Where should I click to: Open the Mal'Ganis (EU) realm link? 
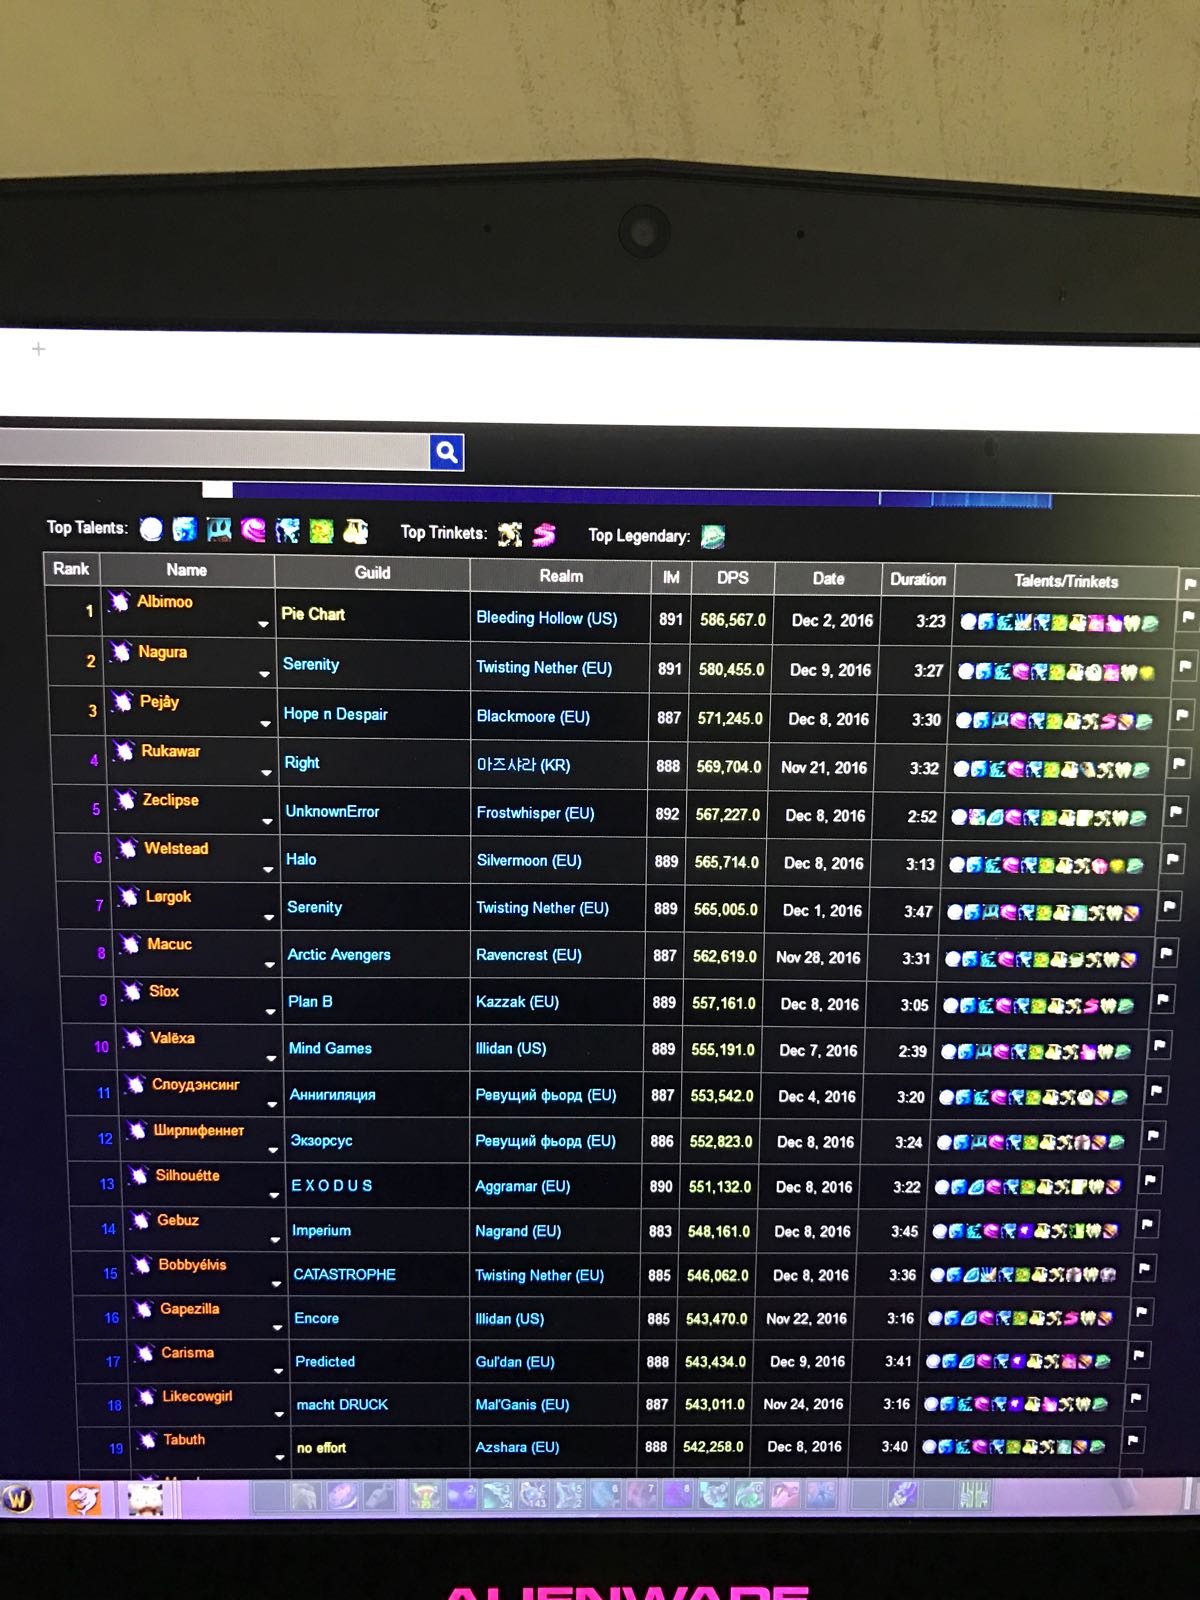[x=522, y=1404]
